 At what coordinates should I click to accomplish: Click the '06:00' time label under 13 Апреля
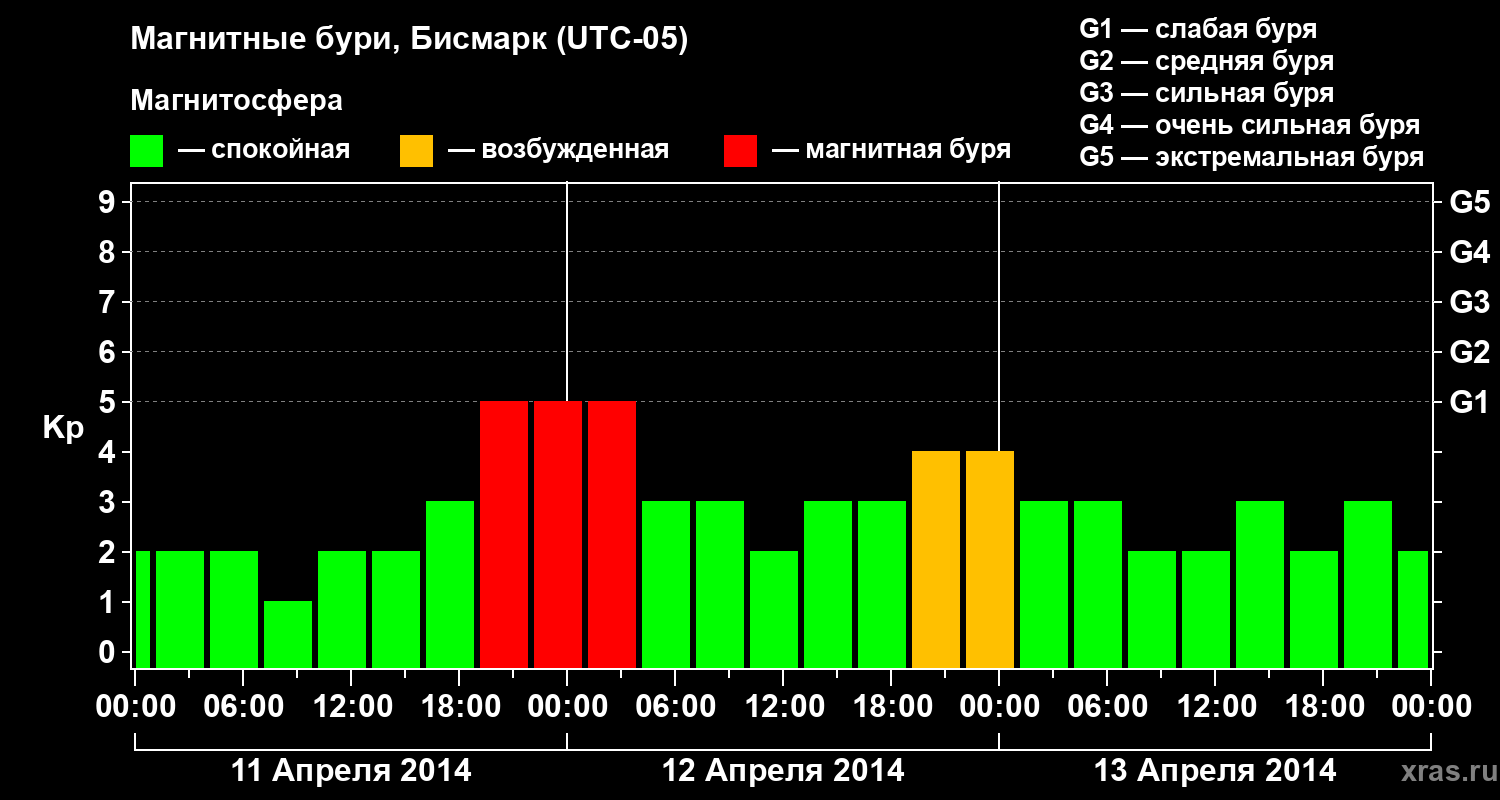(1107, 707)
